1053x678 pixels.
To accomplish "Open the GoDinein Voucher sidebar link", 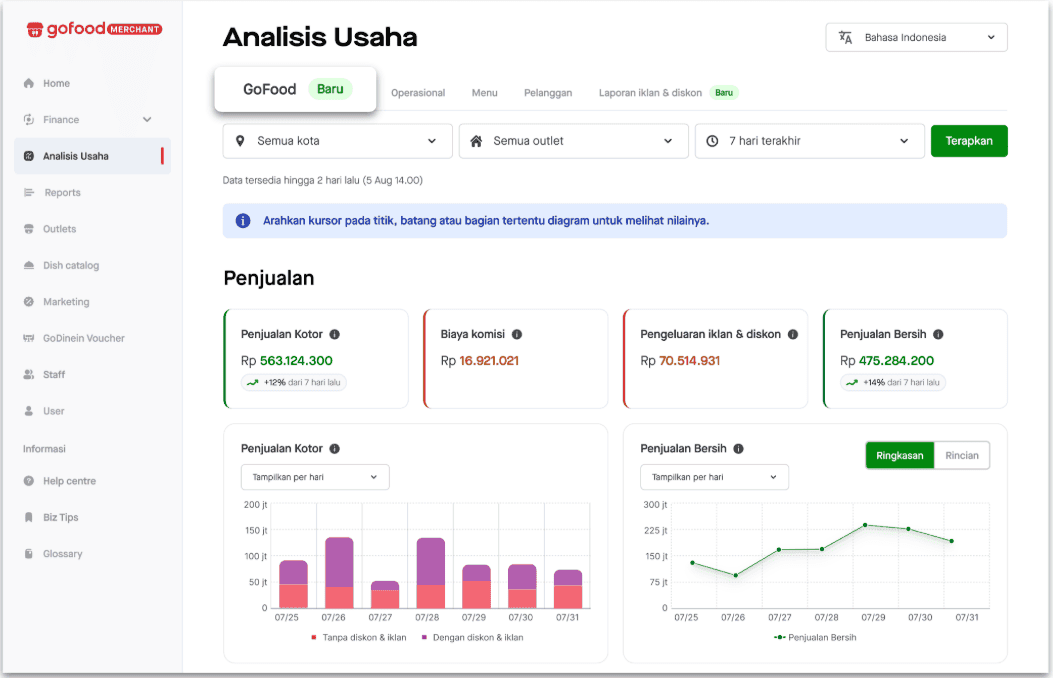I will click(83, 338).
